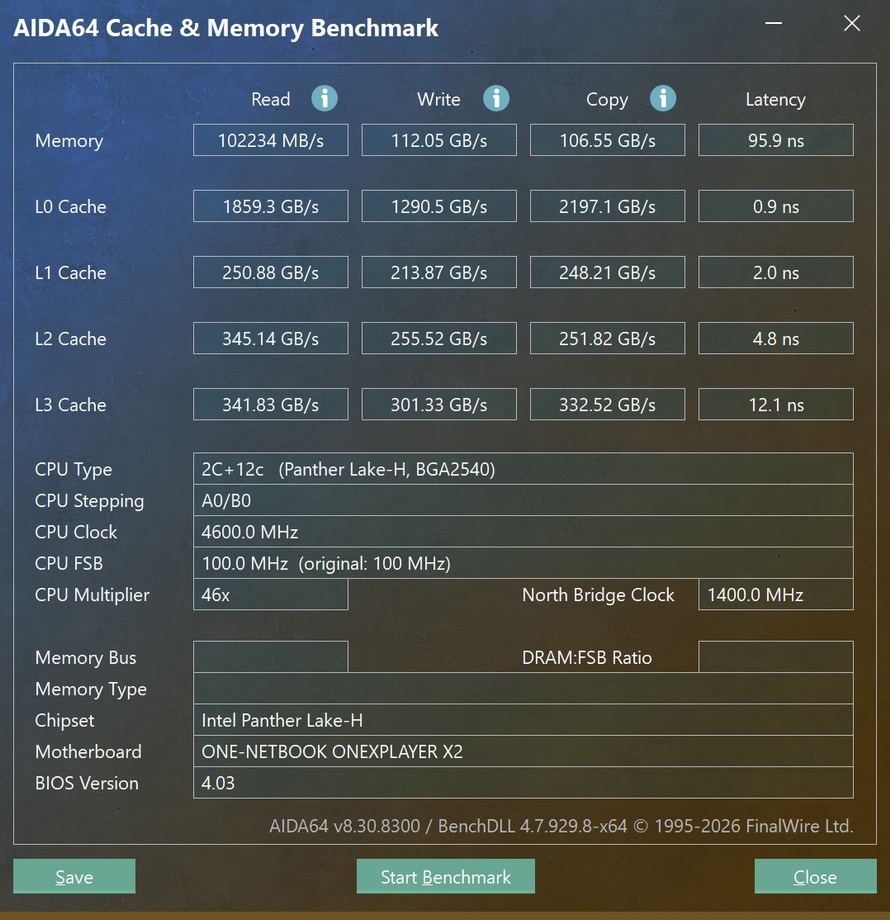The image size is (890, 920).
Task: Click the CPU Clock value 4600.0 MHz
Action: pyautogui.click(x=523, y=532)
